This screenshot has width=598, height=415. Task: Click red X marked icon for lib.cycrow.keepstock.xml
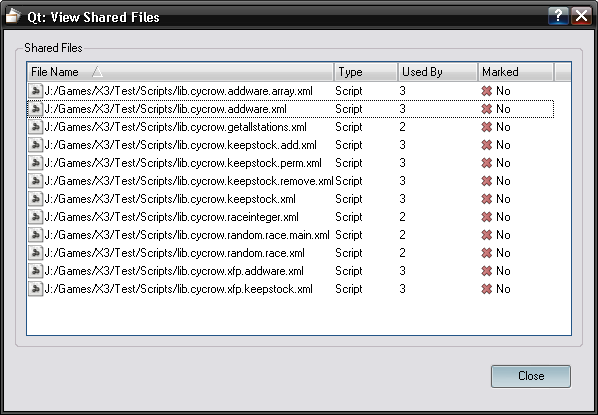pos(487,199)
